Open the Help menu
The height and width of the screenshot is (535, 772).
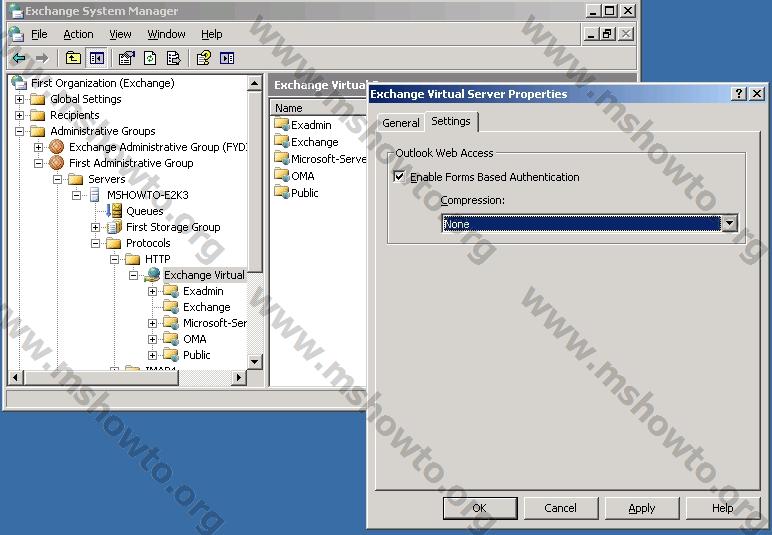(x=212, y=34)
